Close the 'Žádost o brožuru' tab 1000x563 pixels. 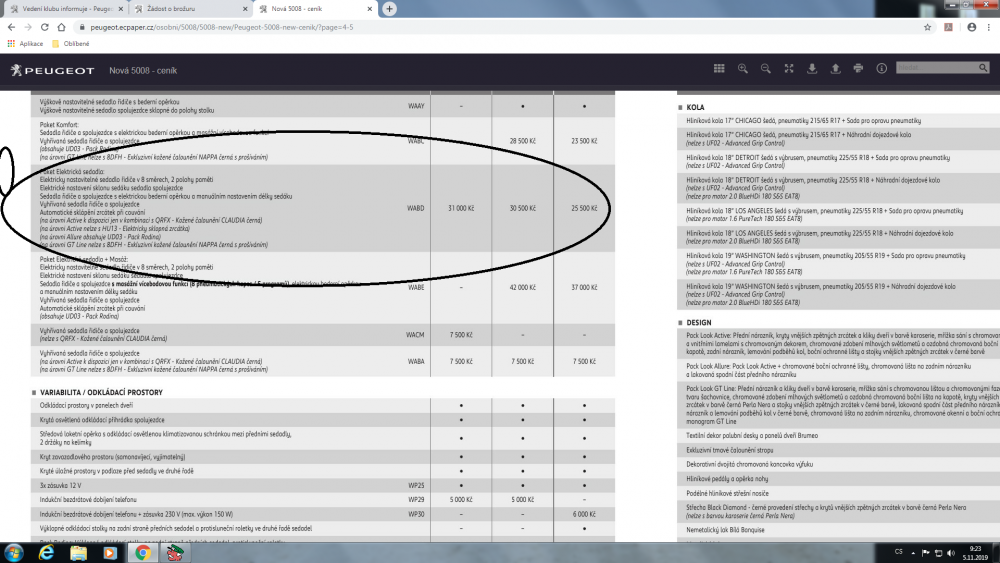click(x=246, y=9)
